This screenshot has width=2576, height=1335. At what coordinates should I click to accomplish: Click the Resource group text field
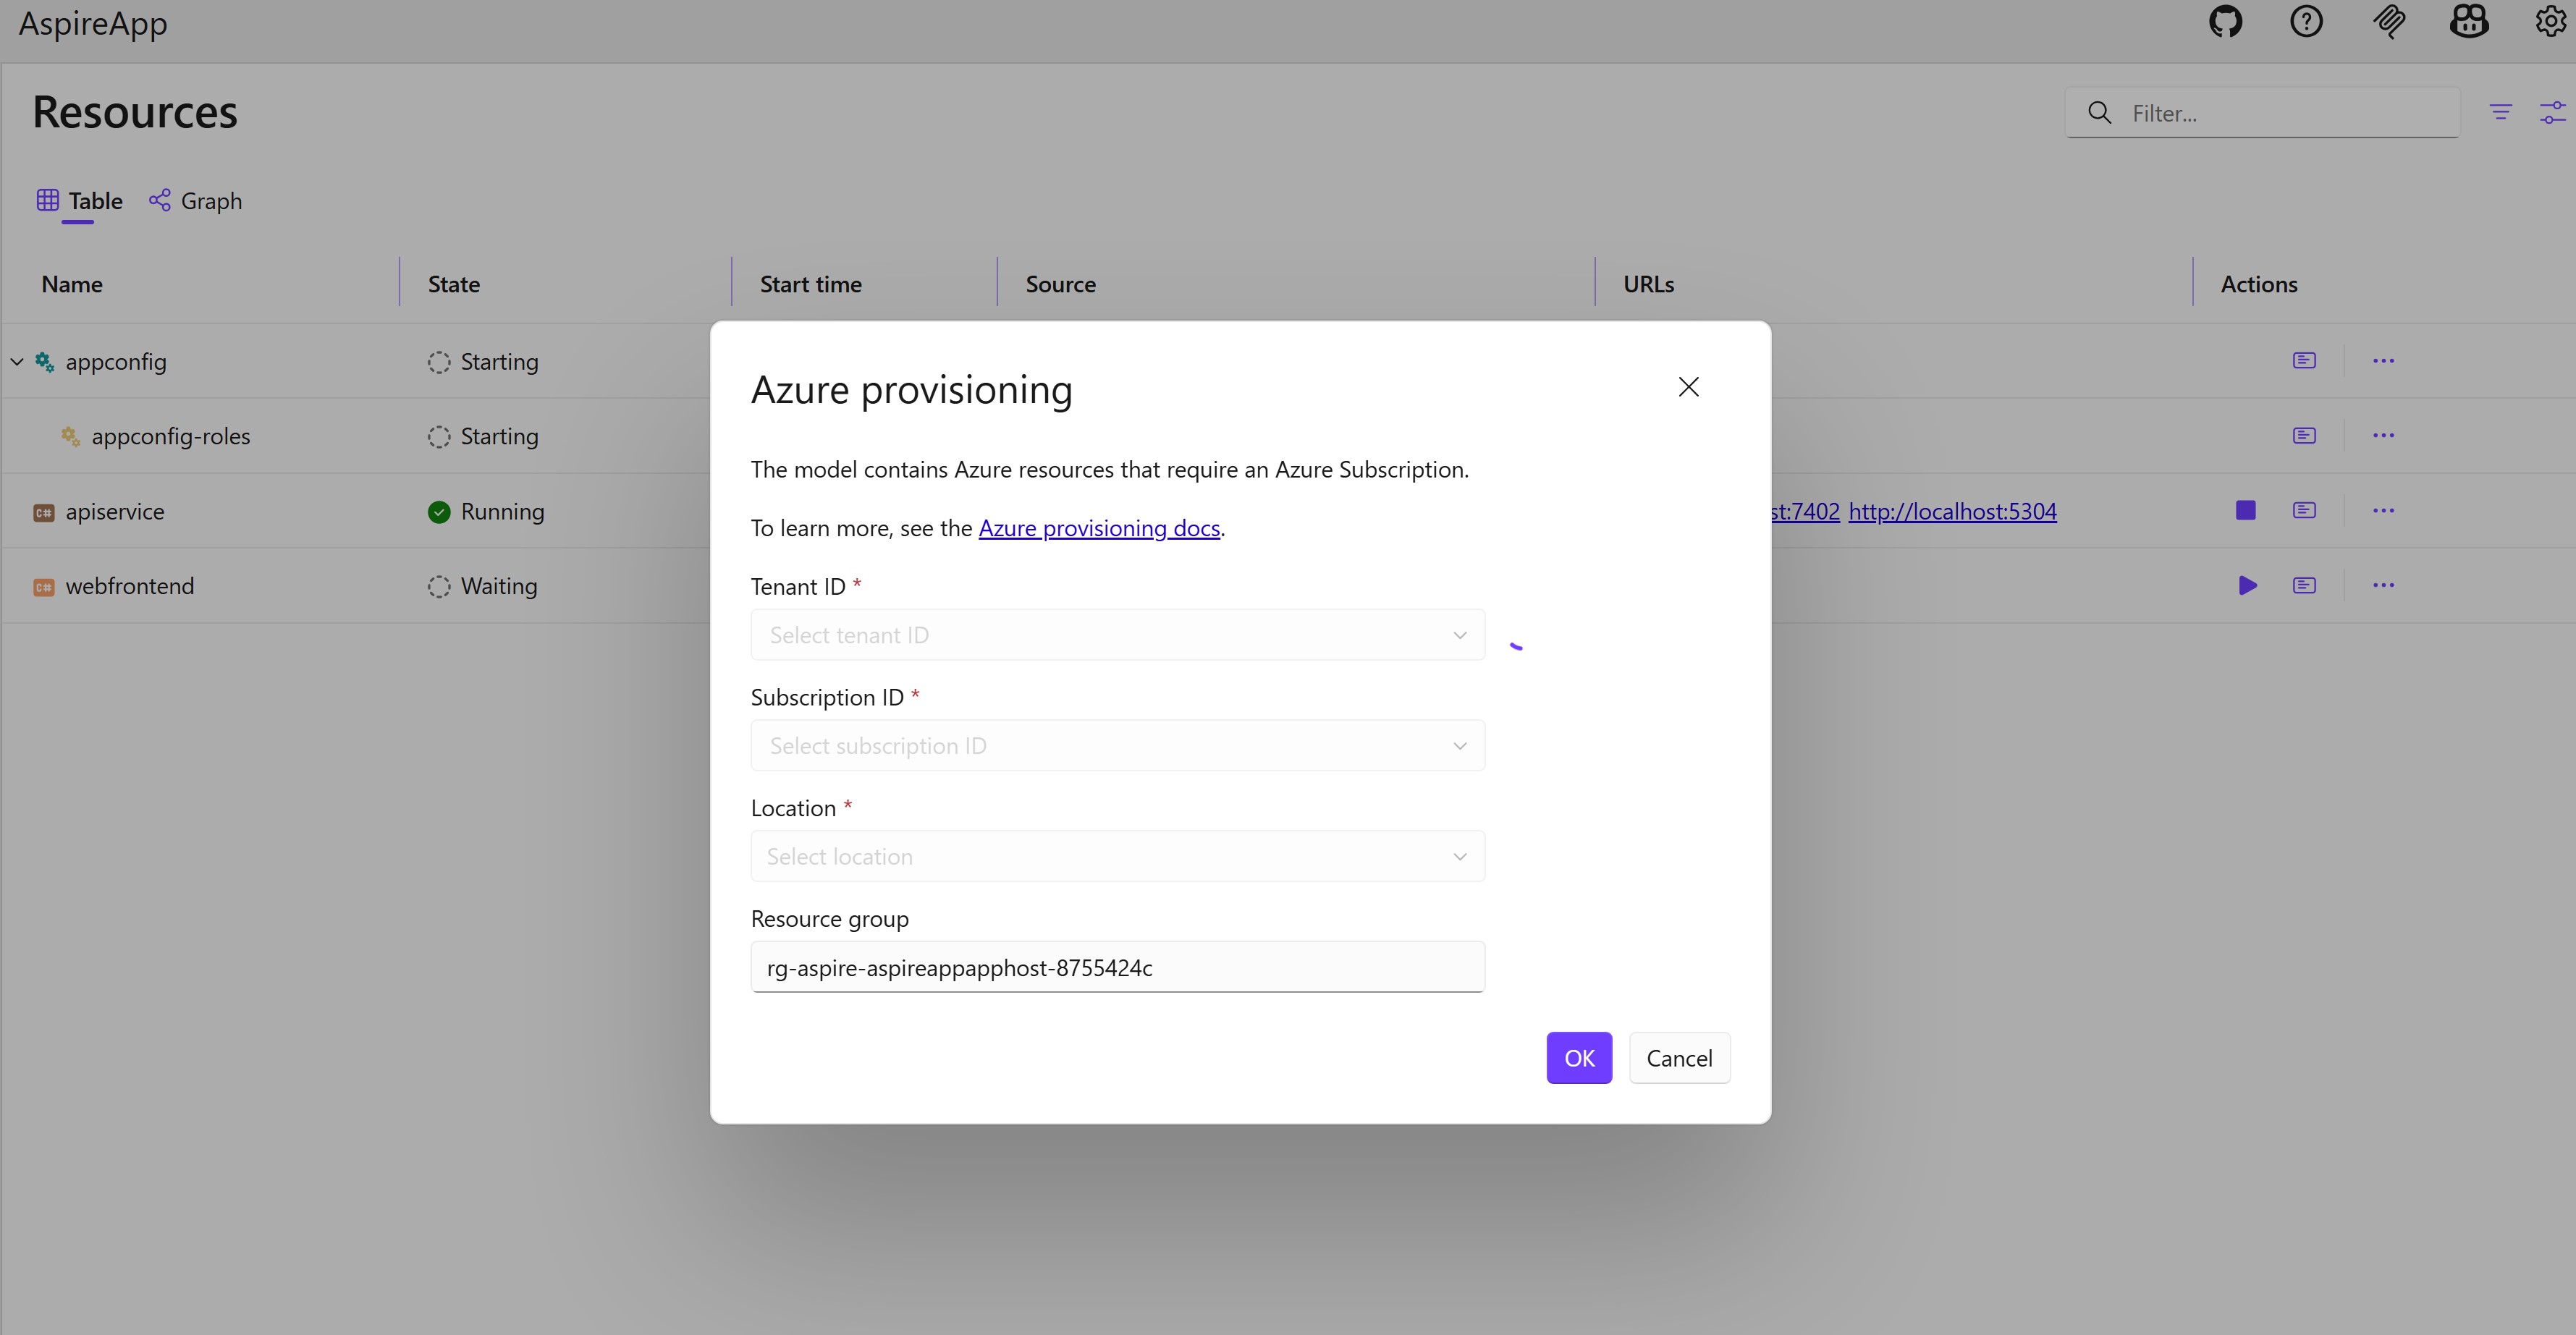point(1117,968)
